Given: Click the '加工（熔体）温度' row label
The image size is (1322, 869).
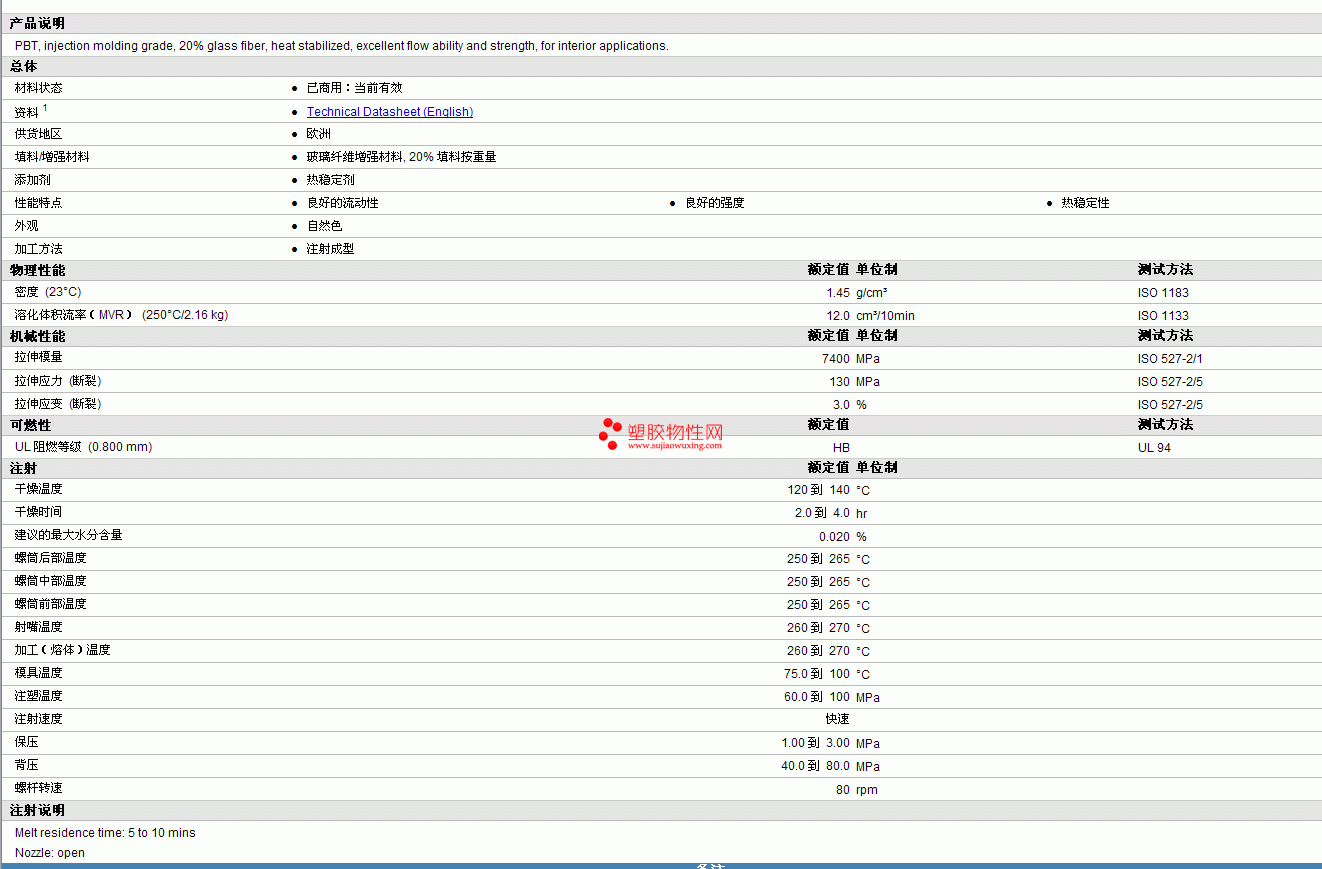Looking at the screenshot, I should click(63, 650).
